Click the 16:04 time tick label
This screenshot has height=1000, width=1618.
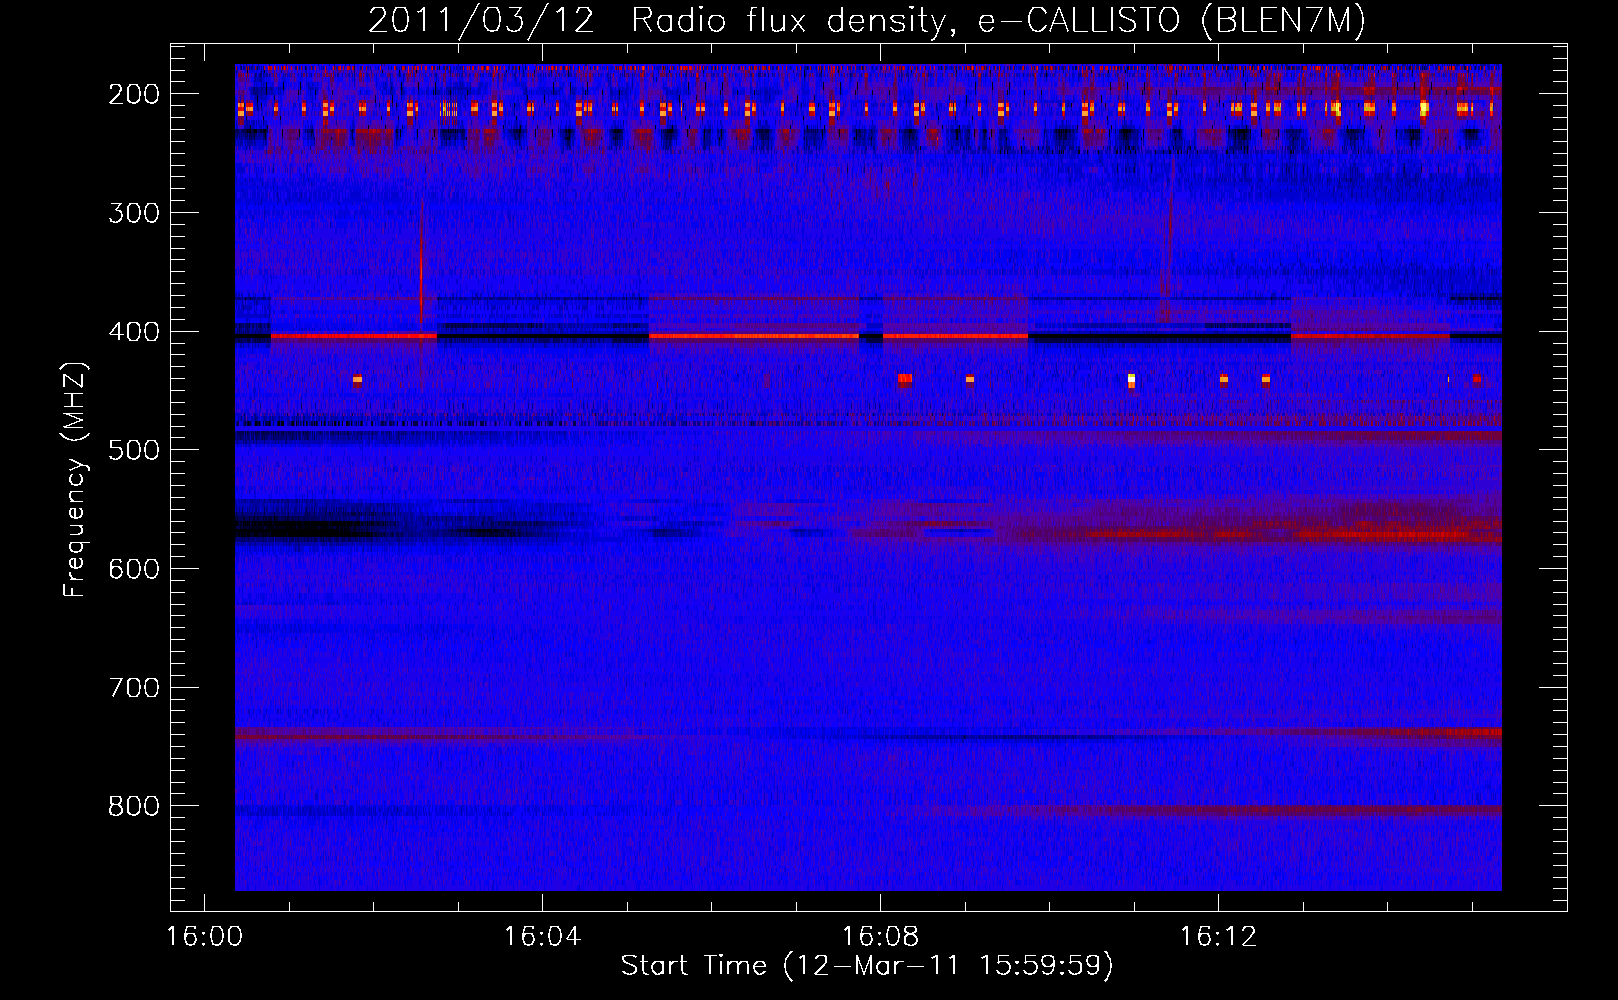coord(542,937)
